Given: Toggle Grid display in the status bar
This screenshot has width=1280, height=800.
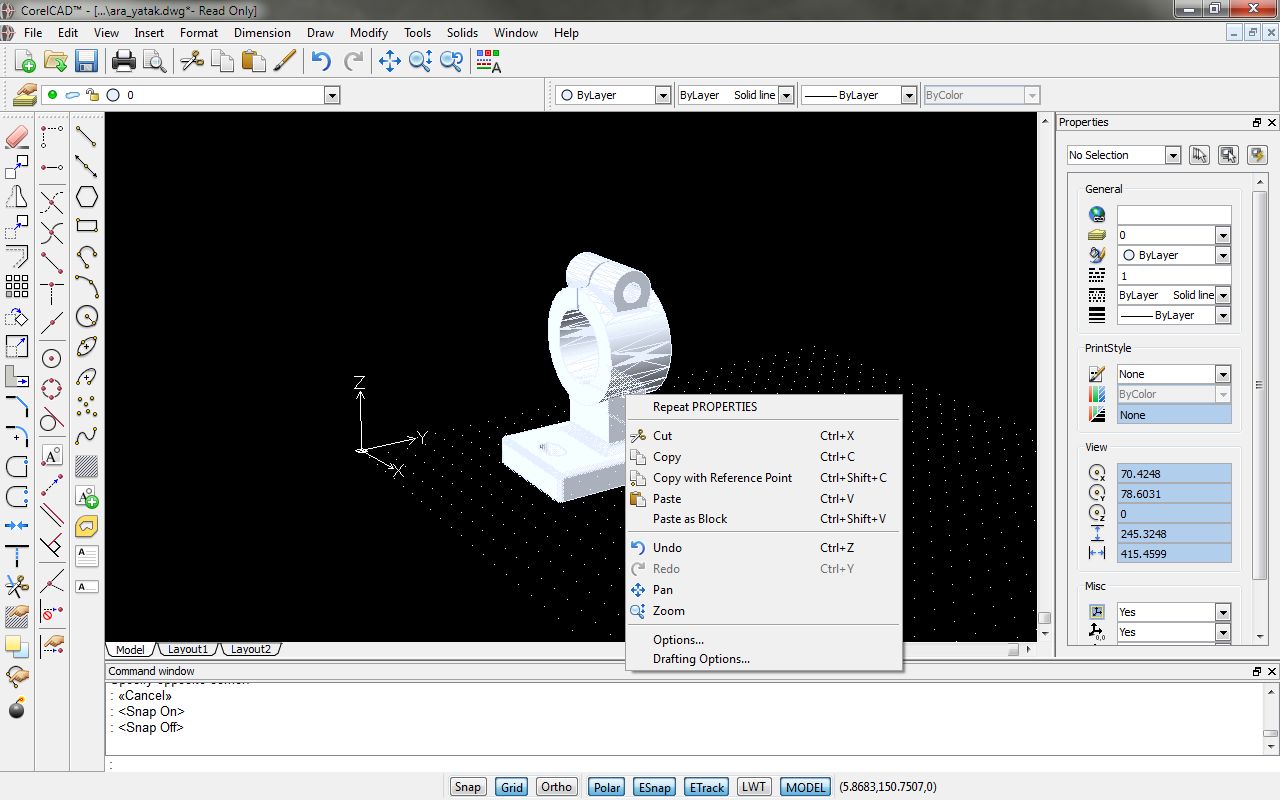Looking at the screenshot, I should (x=512, y=787).
